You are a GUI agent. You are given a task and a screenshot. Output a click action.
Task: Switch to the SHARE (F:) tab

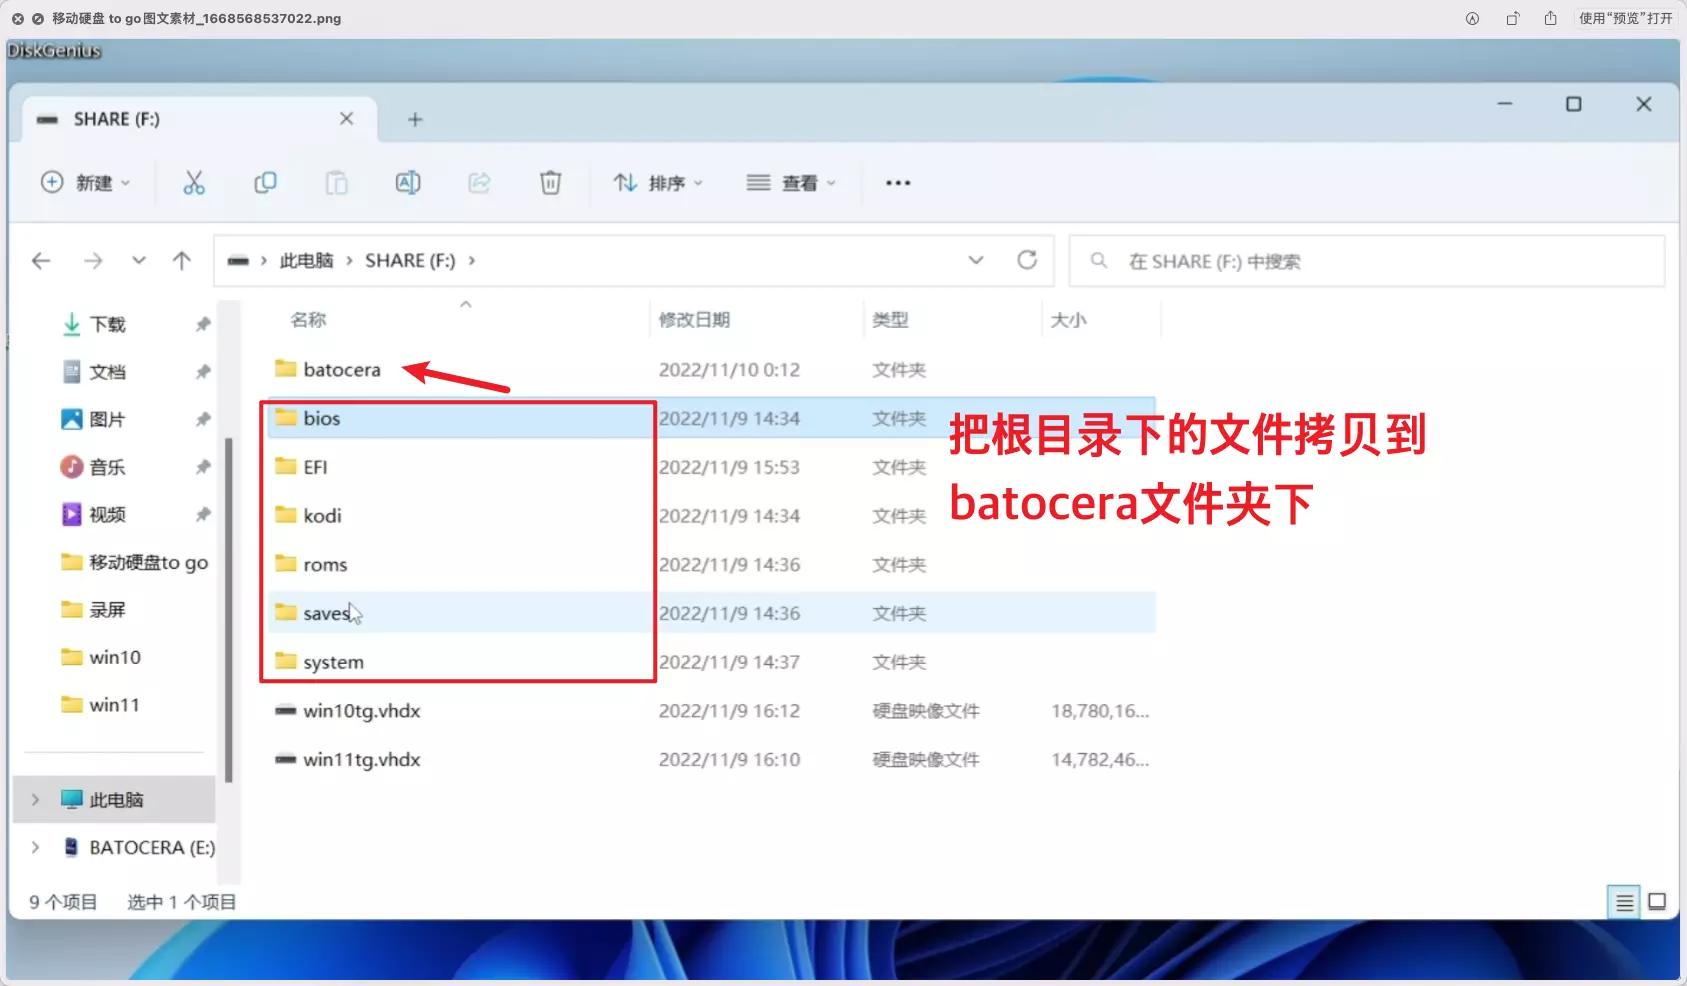tap(117, 118)
